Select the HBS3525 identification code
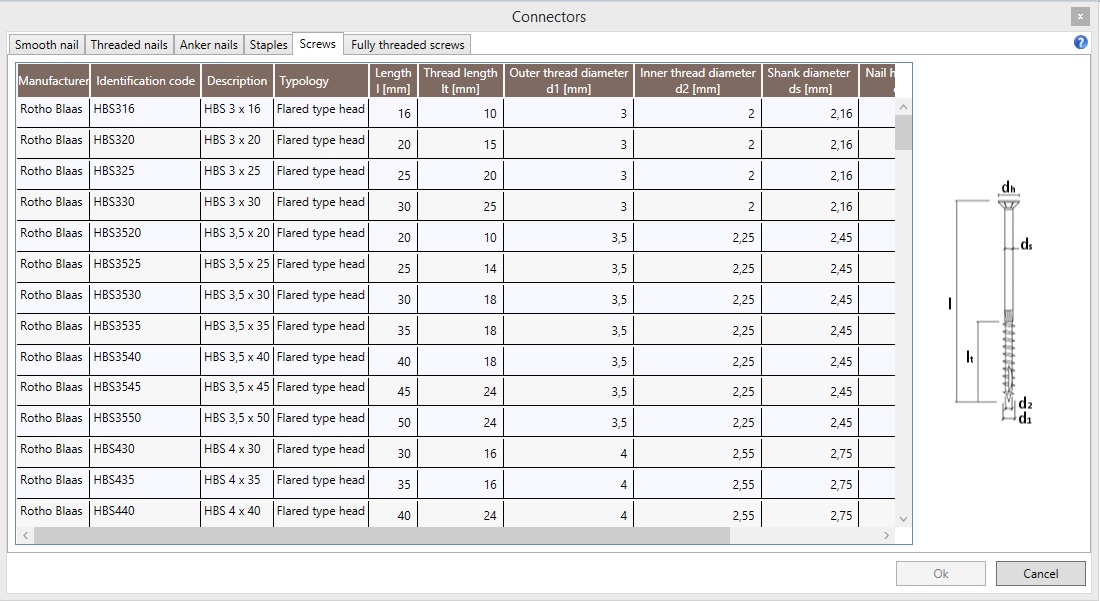 click(x=145, y=266)
